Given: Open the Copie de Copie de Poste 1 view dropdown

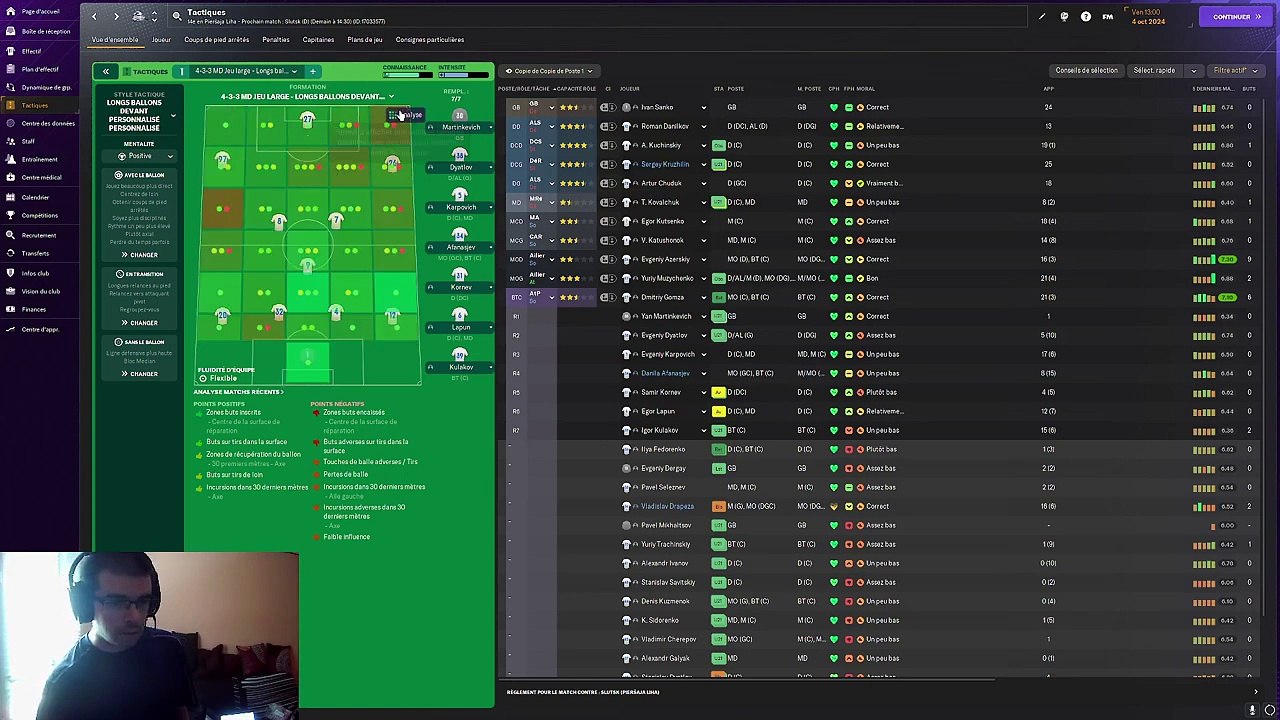Looking at the screenshot, I should pyautogui.click(x=549, y=71).
